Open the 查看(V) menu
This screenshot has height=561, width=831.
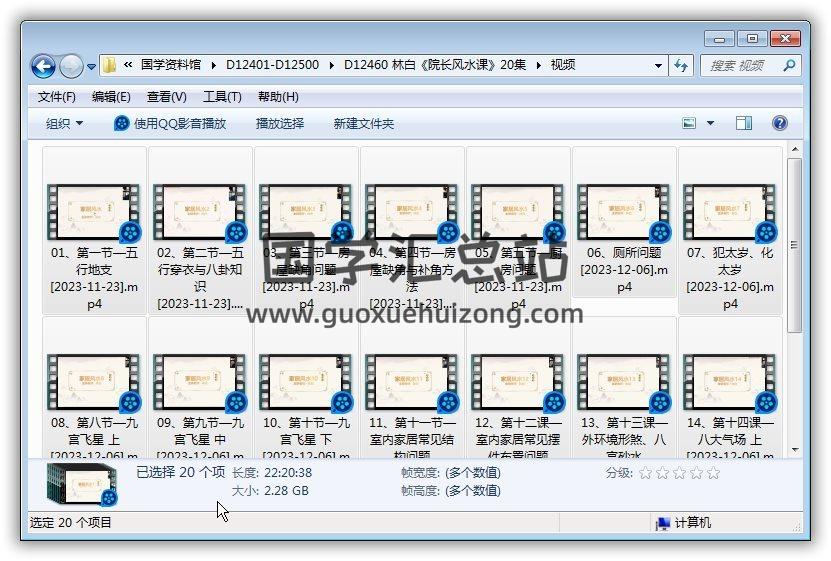click(166, 96)
